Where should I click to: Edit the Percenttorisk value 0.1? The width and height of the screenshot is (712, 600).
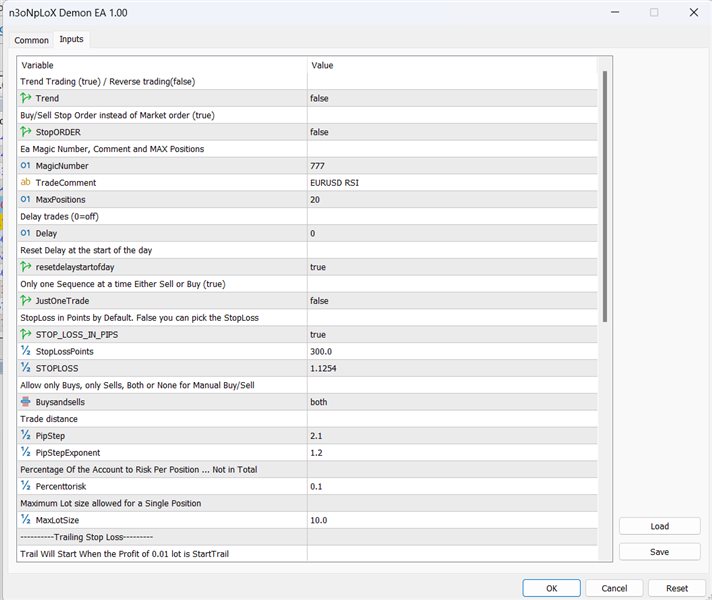(x=452, y=486)
